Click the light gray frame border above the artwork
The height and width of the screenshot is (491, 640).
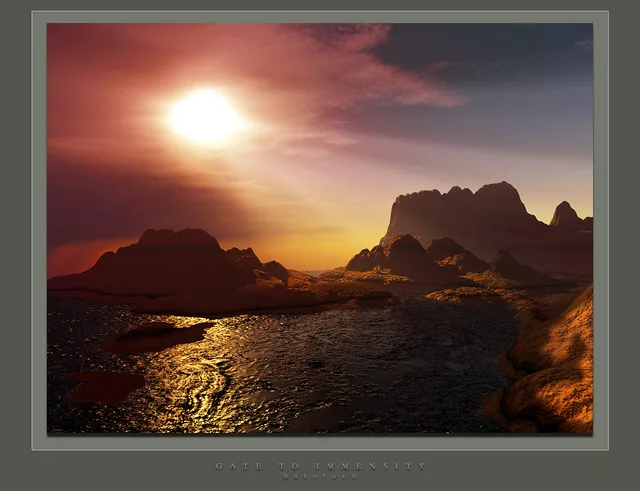tap(320, 17)
